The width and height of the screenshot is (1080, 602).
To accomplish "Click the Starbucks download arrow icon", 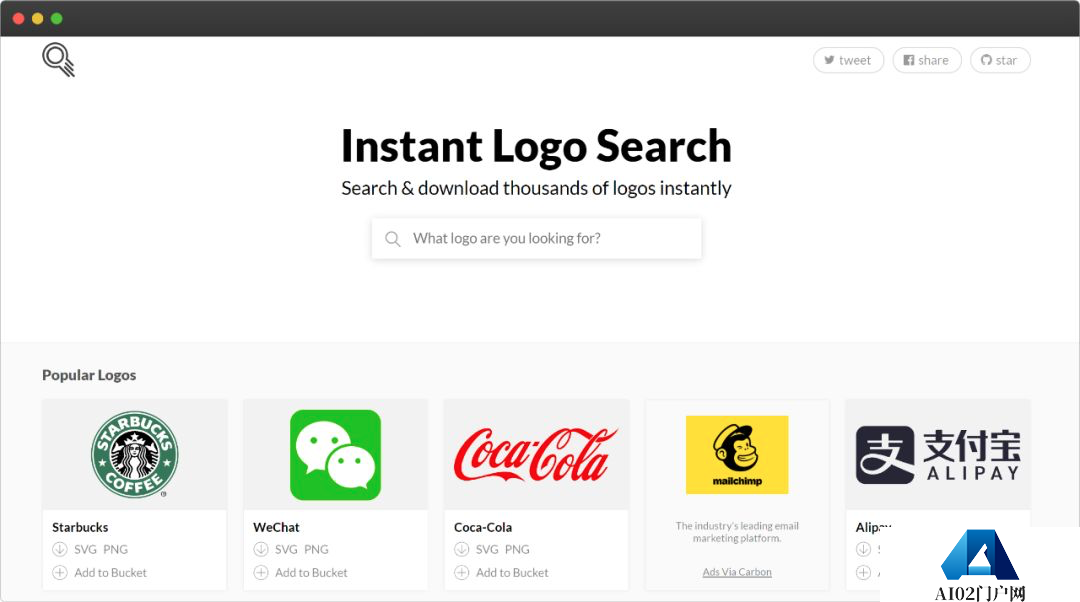I will 60,549.
